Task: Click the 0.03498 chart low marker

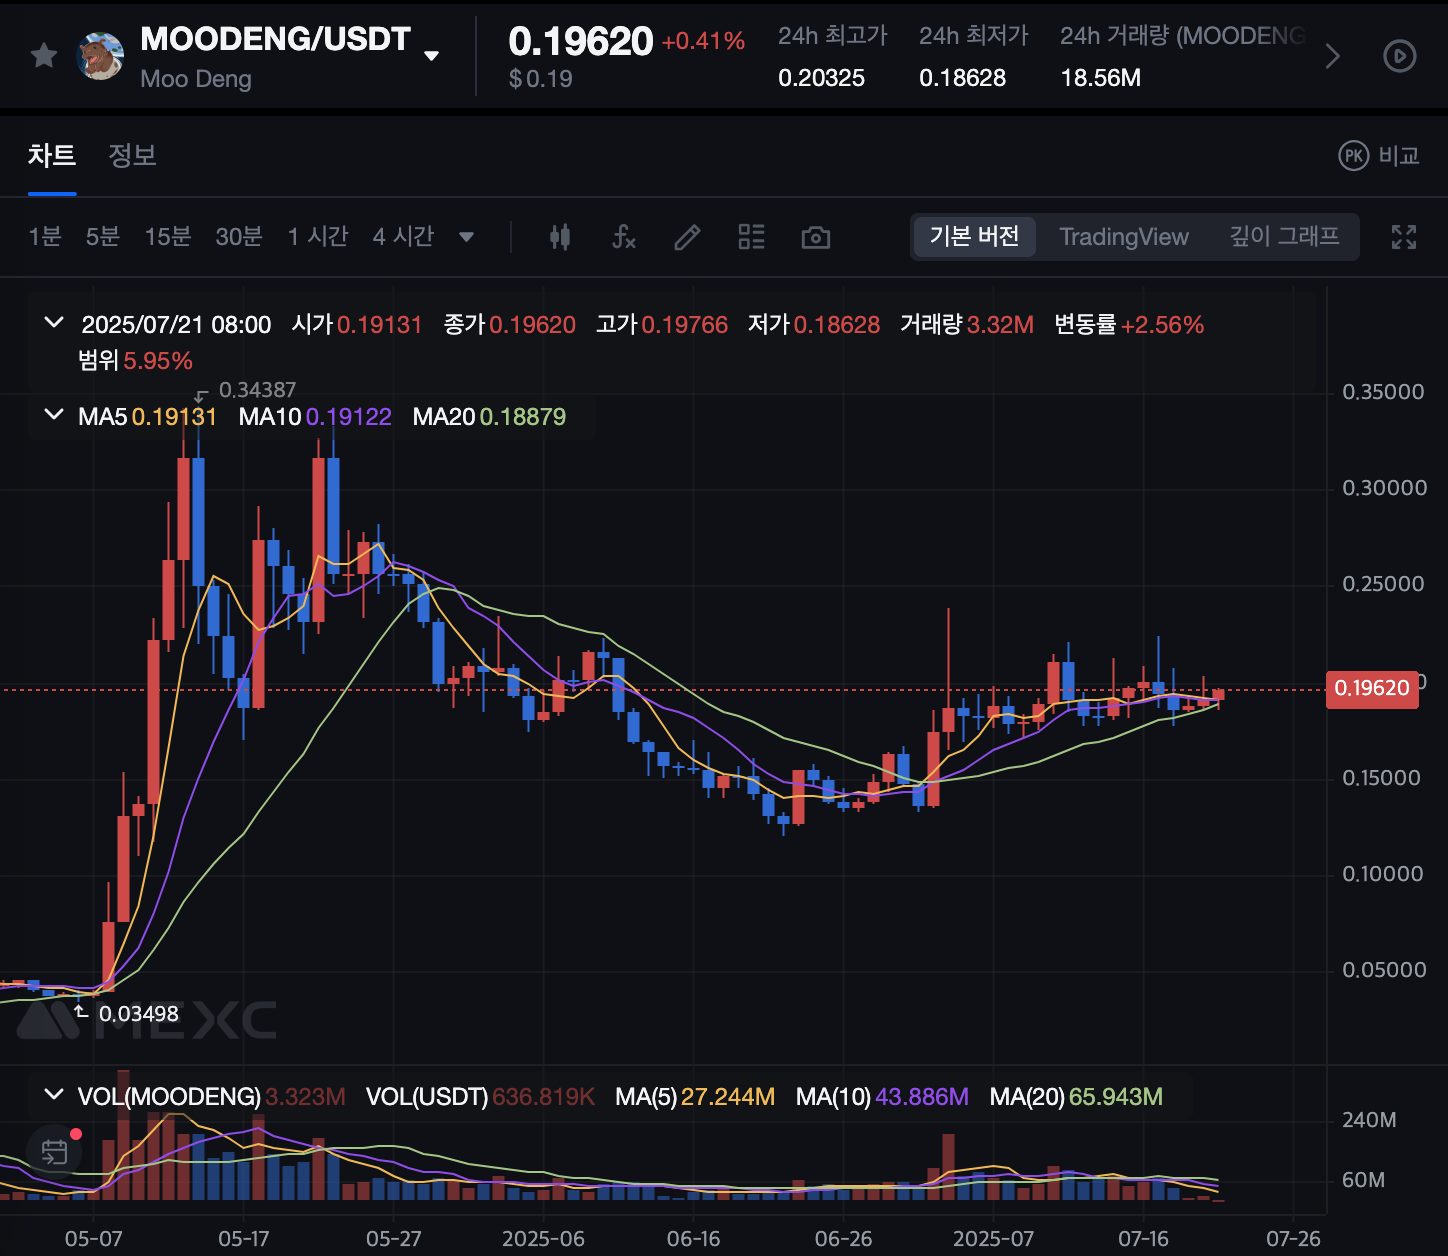Action: point(138,1014)
